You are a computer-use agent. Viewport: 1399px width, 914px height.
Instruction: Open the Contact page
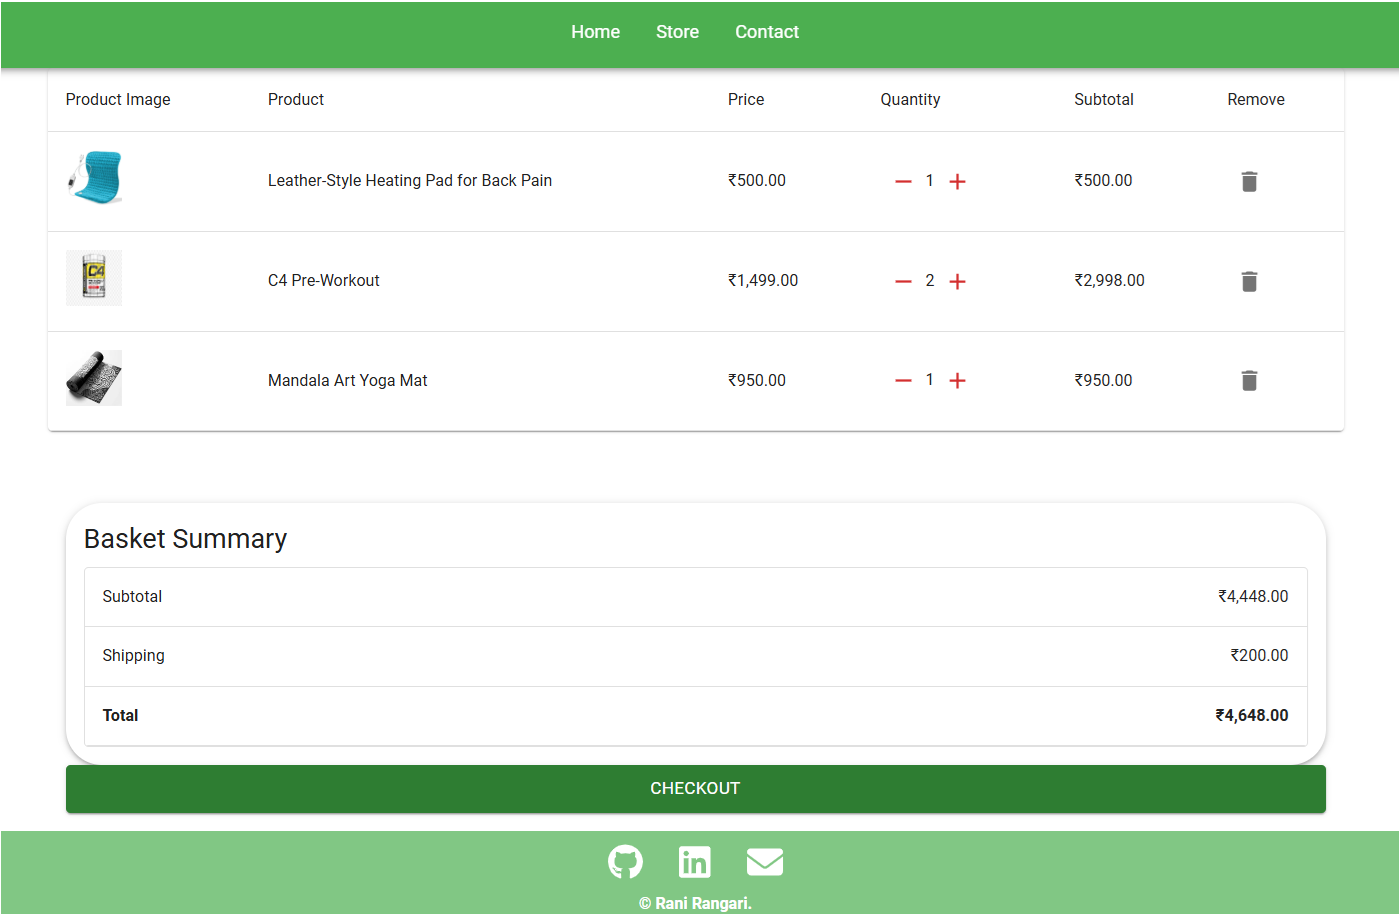pos(766,31)
